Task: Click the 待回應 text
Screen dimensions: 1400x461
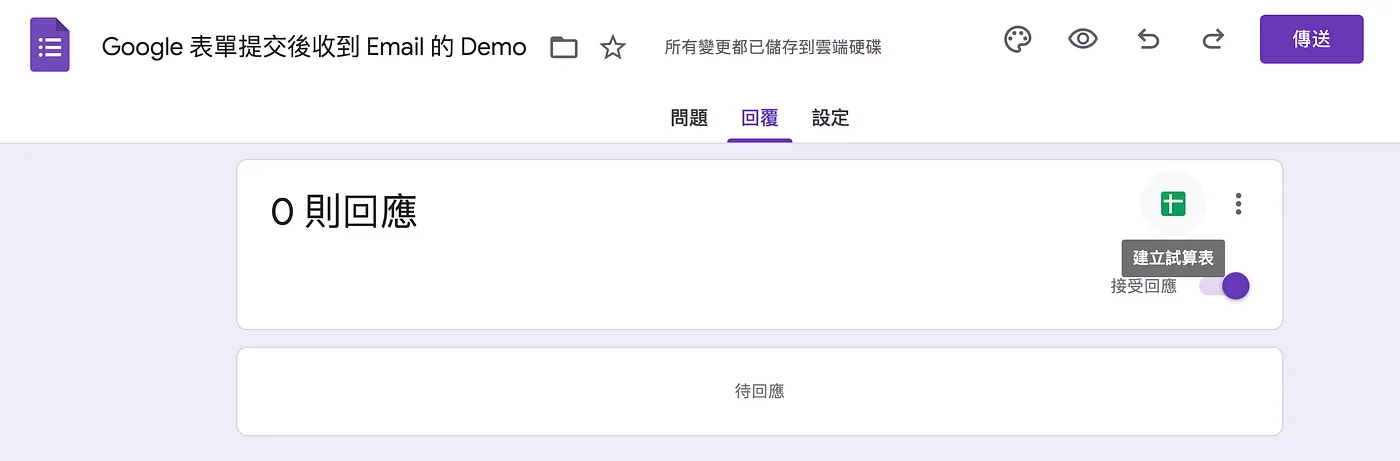Action: (759, 391)
